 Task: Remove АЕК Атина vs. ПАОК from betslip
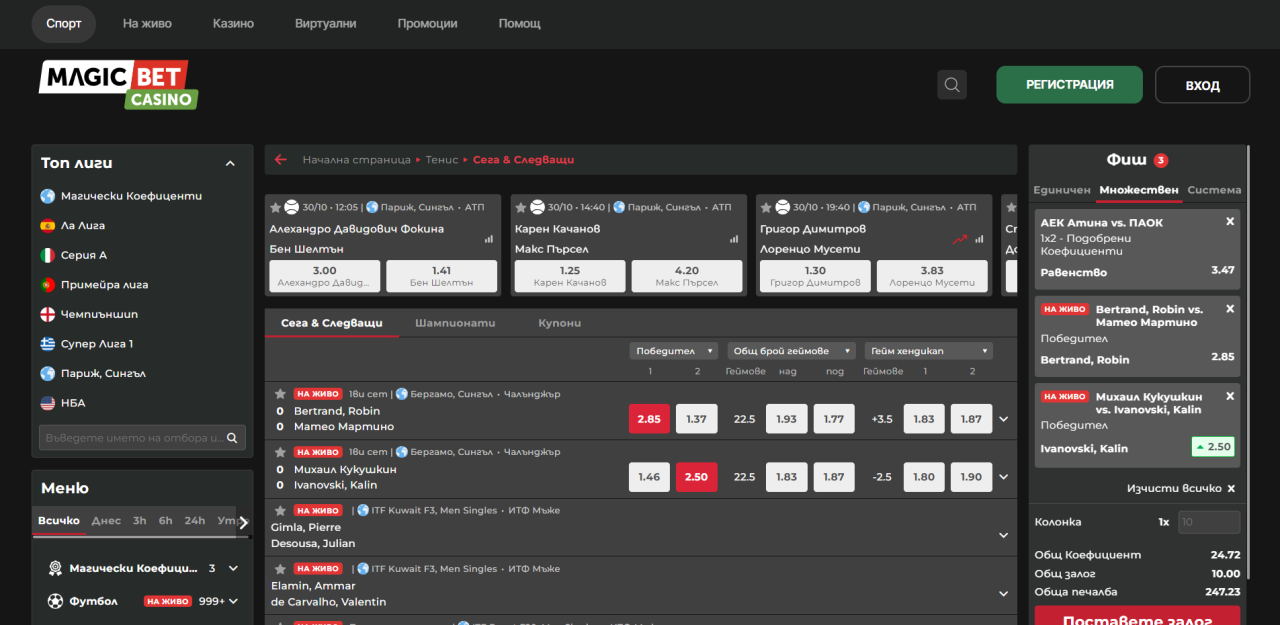point(1230,222)
